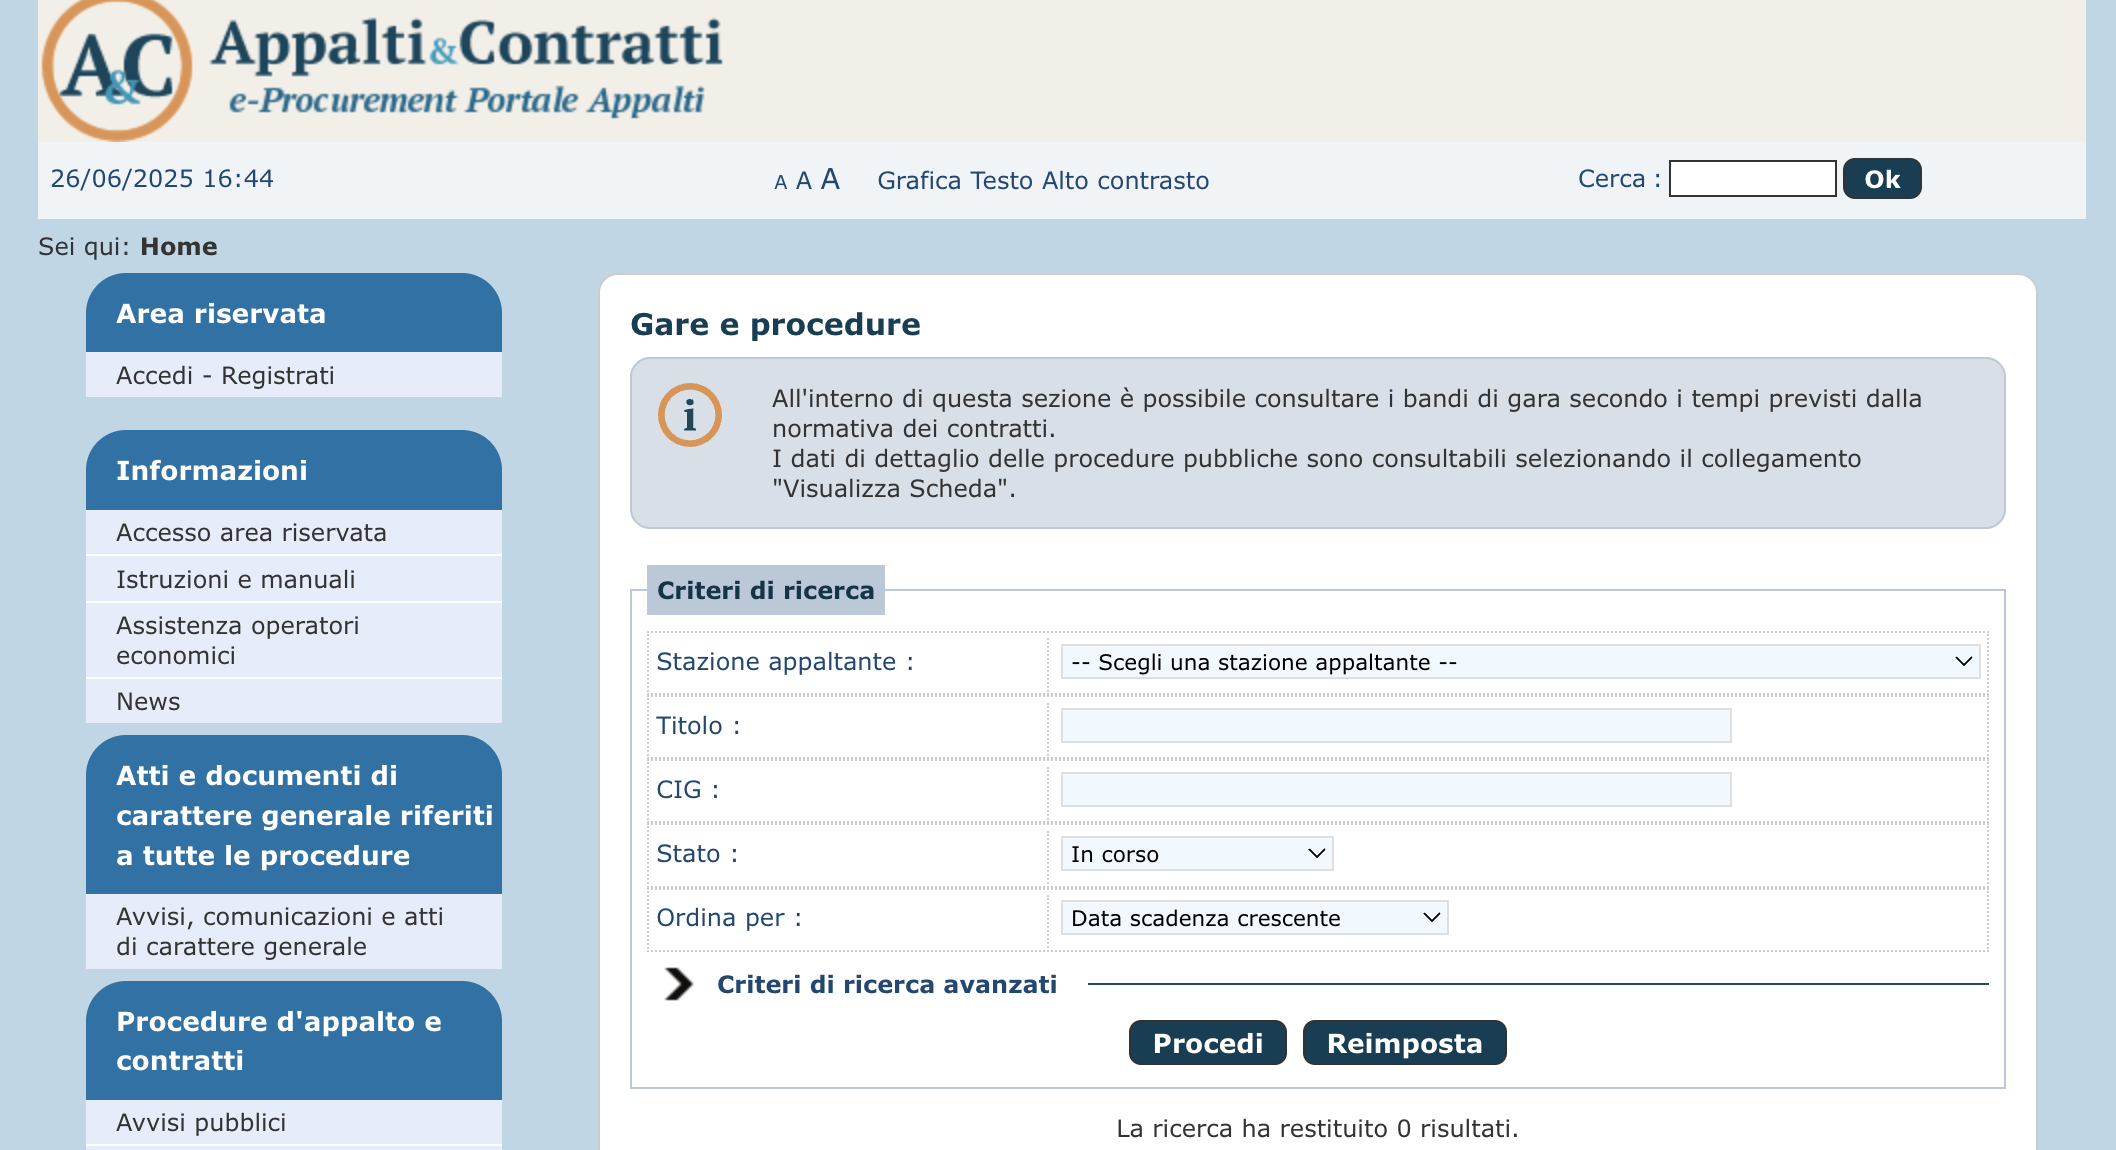Activate Alto contrasto mode

tap(1128, 180)
